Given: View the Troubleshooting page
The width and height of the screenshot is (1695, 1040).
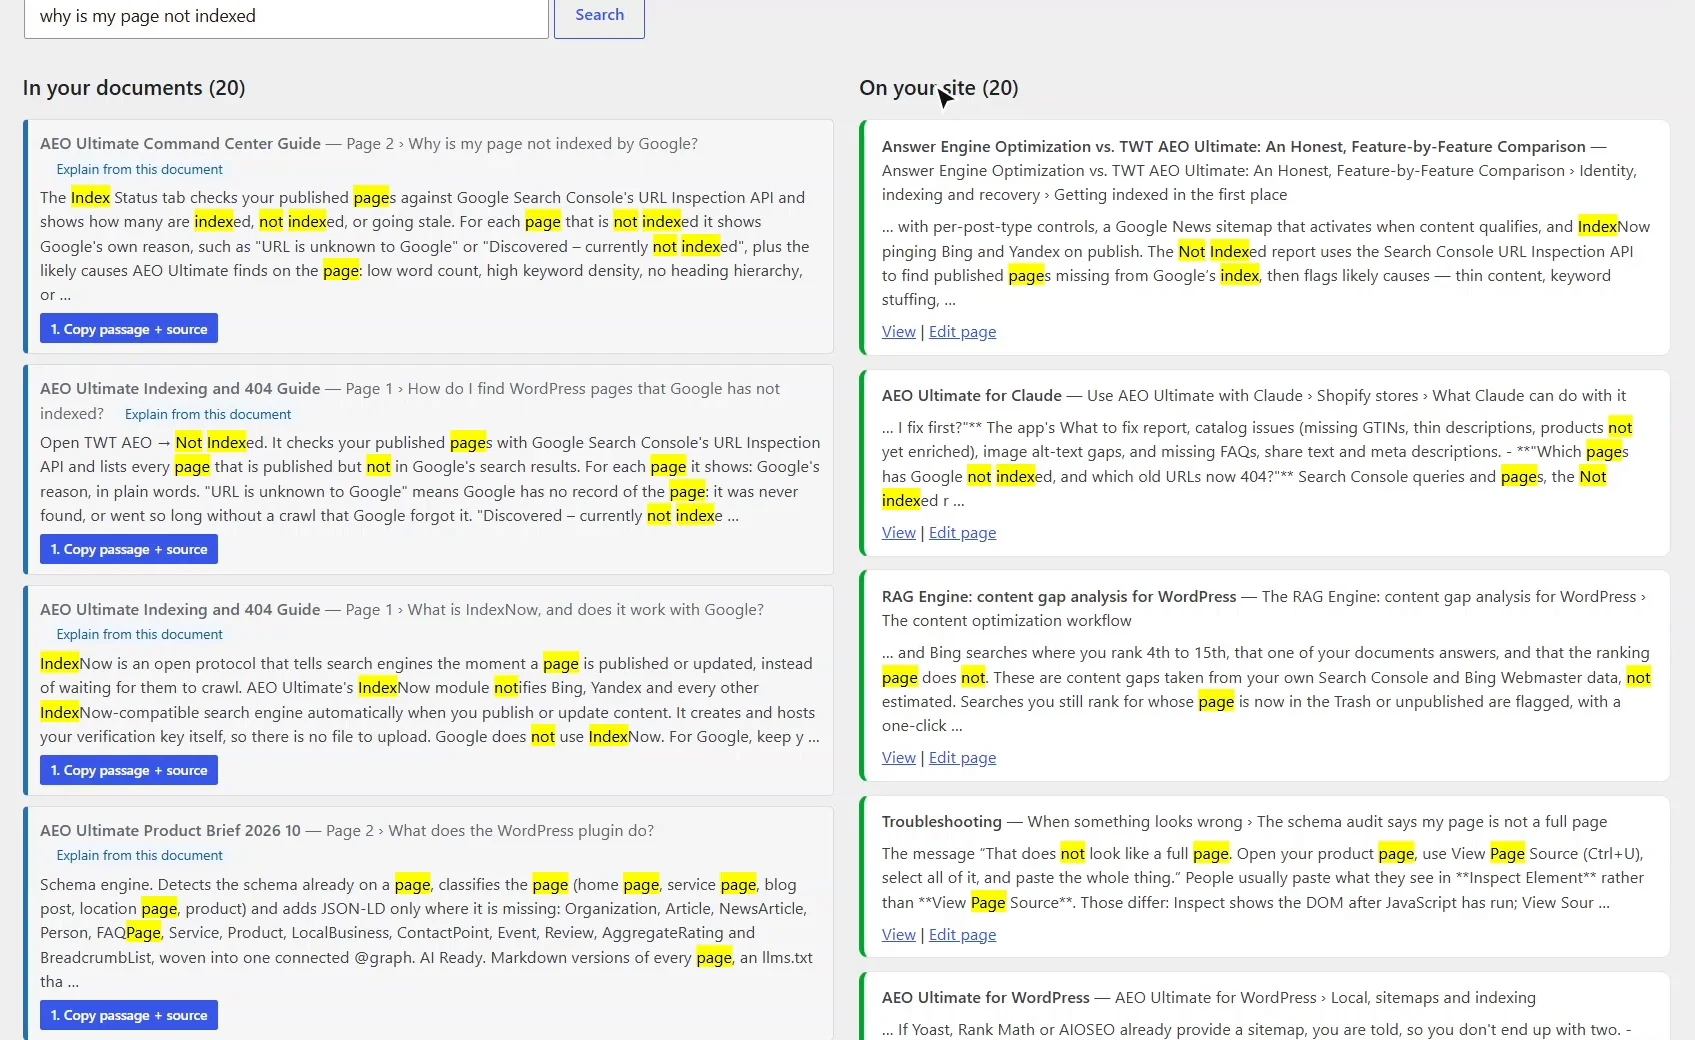Looking at the screenshot, I should coord(898,935).
